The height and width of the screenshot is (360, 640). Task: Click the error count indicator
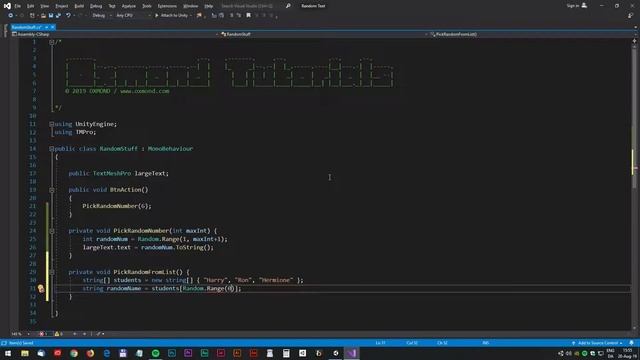click(44, 334)
